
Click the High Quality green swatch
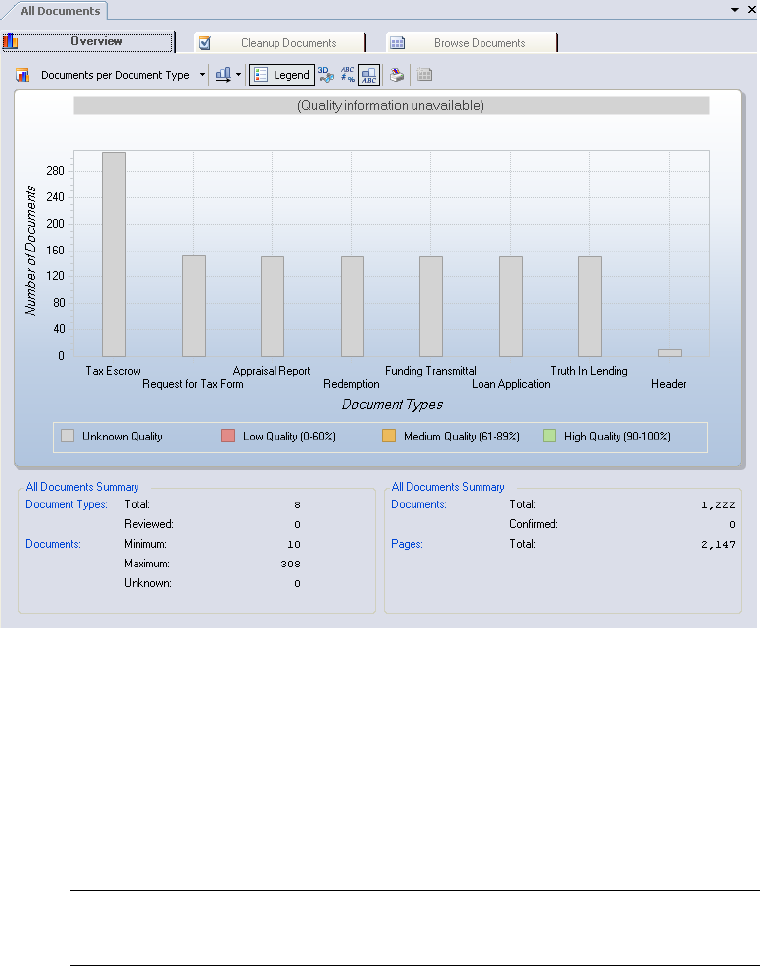549,436
